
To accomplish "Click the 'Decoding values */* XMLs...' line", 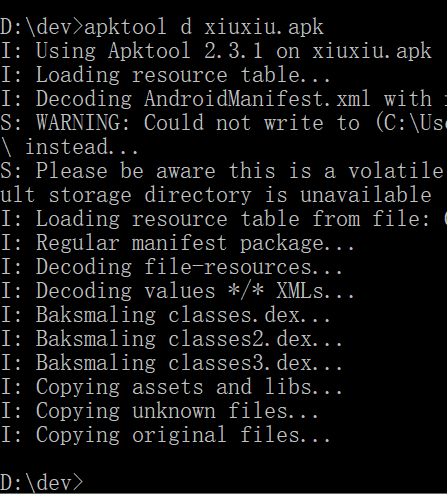I will 177,291.
